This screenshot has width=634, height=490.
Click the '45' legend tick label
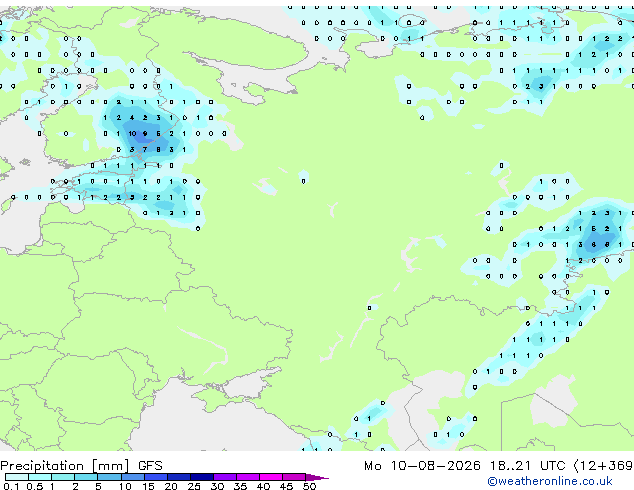coord(286,486)
